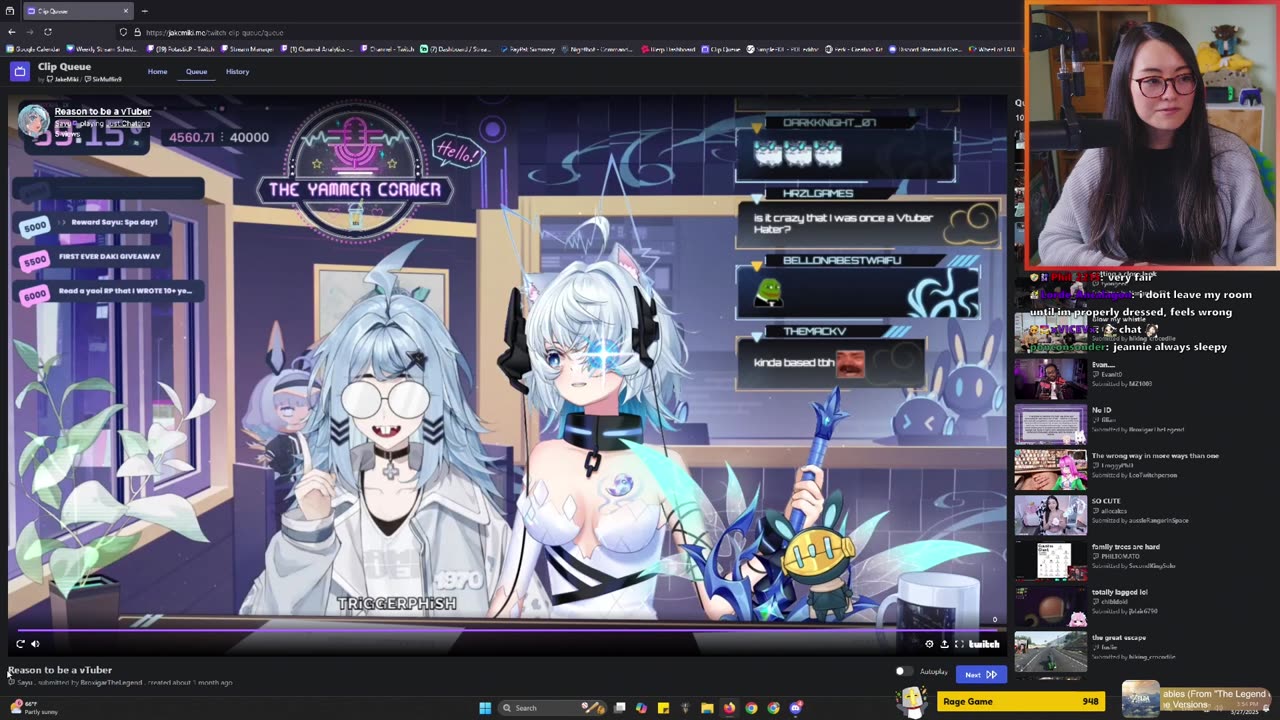
Task: Enter fullscreen on the clip player
Action: point(959,644)
